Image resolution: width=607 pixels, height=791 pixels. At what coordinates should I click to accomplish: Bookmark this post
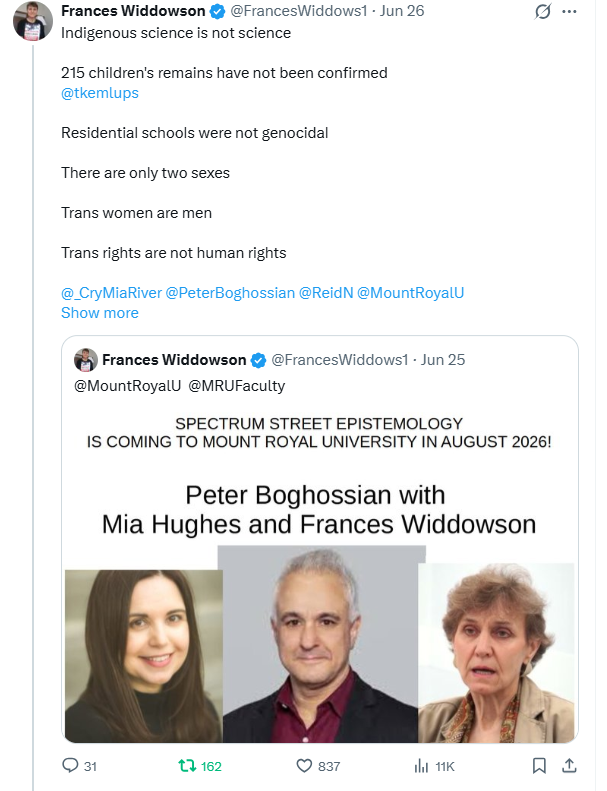539,766
